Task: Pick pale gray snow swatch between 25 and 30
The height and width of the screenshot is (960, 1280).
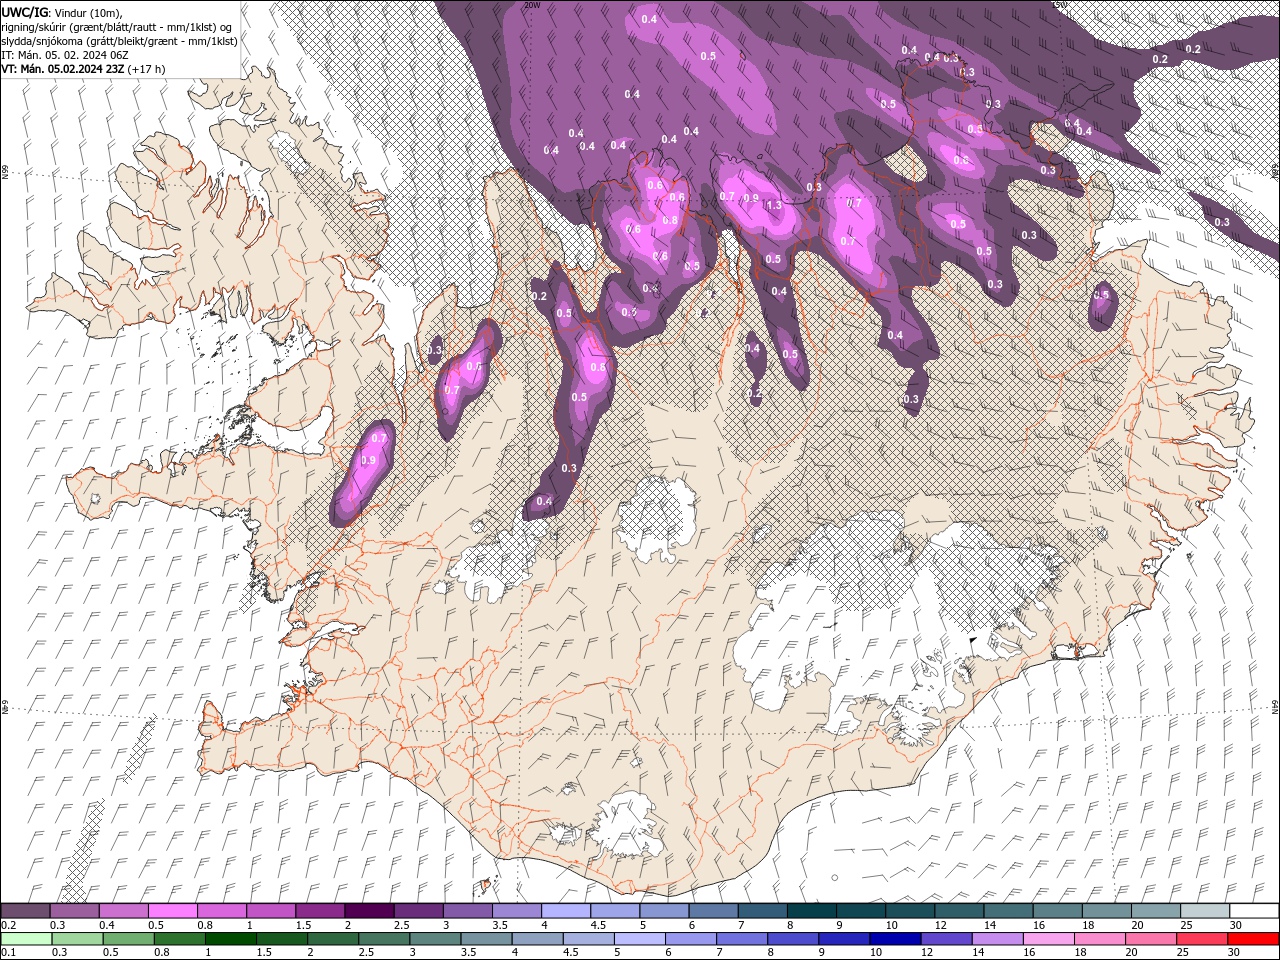Action: coord(1206,910)
